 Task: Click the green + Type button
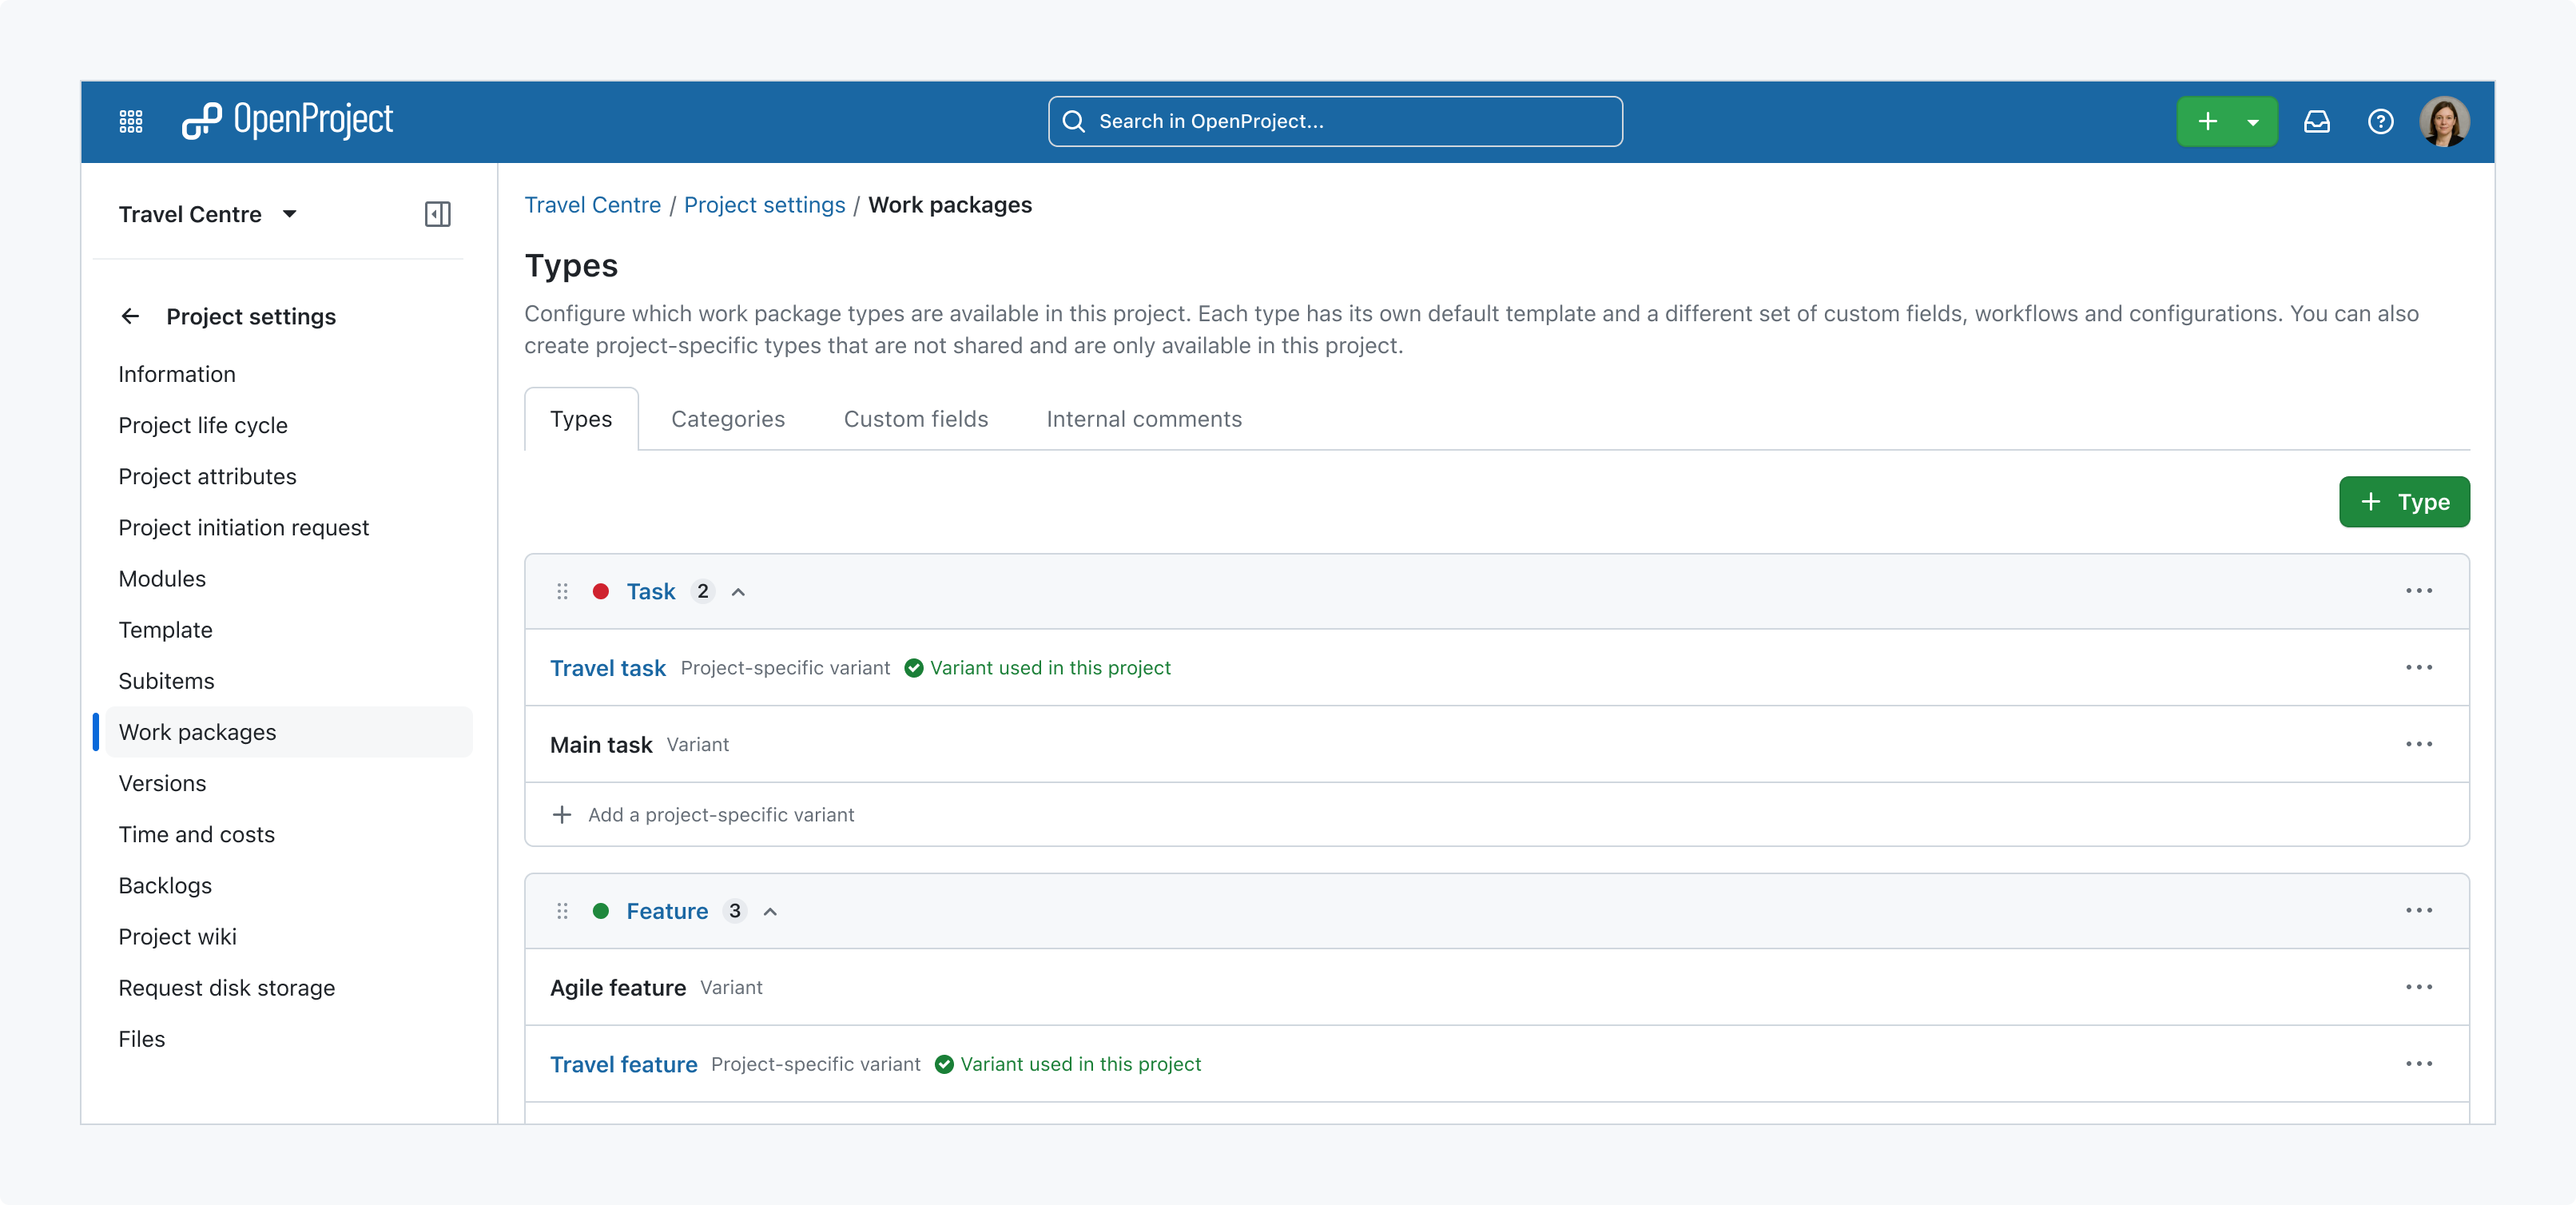2404,502
